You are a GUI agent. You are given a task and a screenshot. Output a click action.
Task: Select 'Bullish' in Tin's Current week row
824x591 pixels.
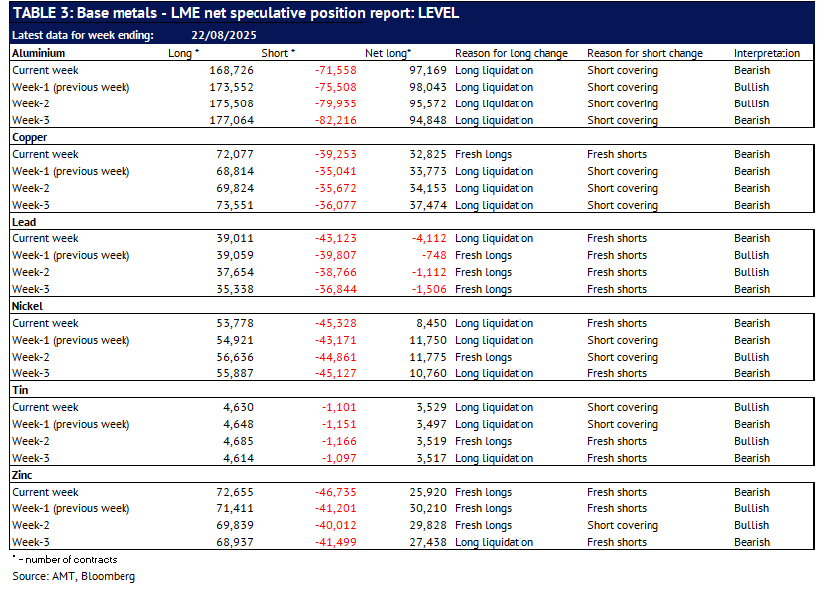[x=751, y=407]
